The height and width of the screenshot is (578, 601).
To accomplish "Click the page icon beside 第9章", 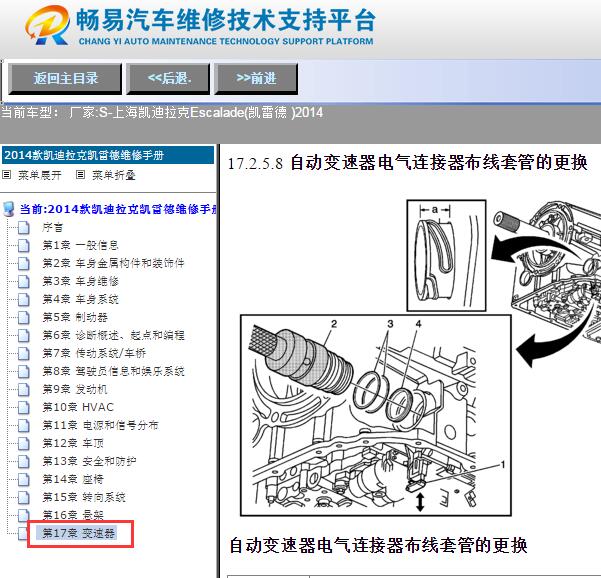I will (x=24, y=390).
